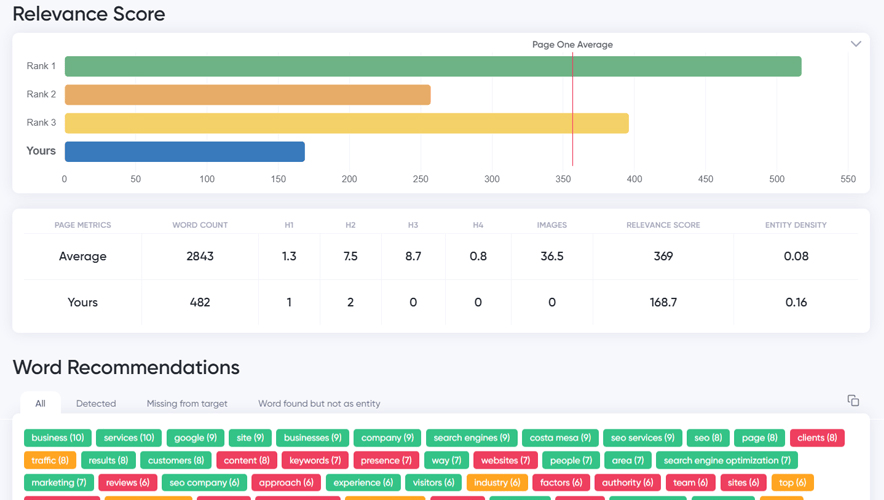This screenshot has width=884, height=500.
Task: Select the orange traffic (8) tag
Action: pos(50,461)
